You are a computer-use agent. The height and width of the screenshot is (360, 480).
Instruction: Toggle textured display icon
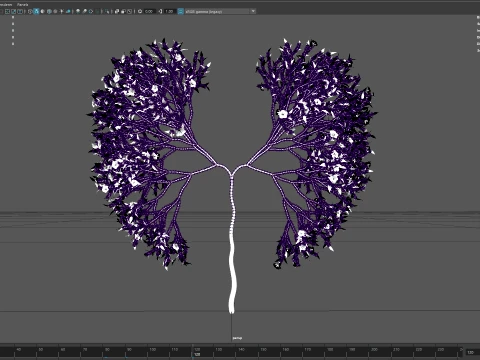55,11
